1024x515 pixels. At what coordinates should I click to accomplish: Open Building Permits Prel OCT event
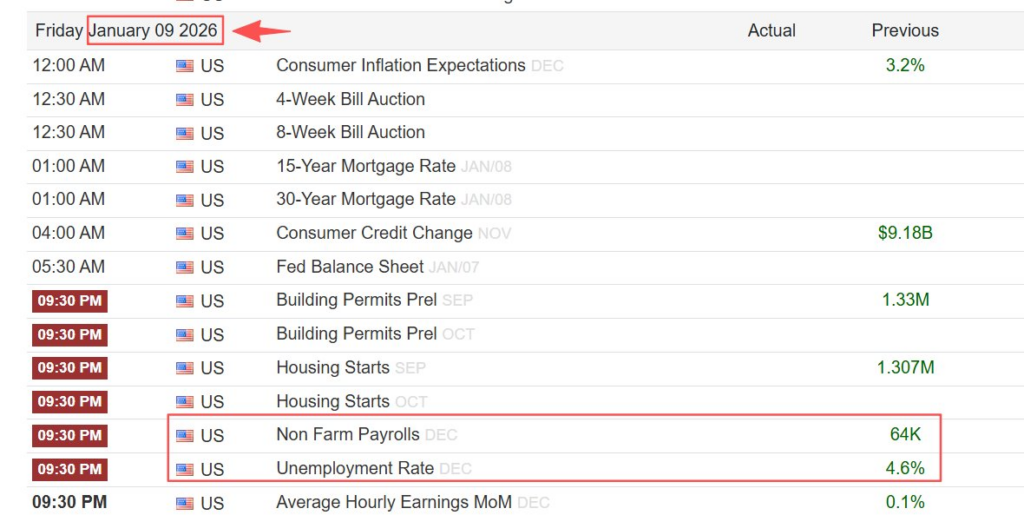pyautogui.click(x=356, y=333)
